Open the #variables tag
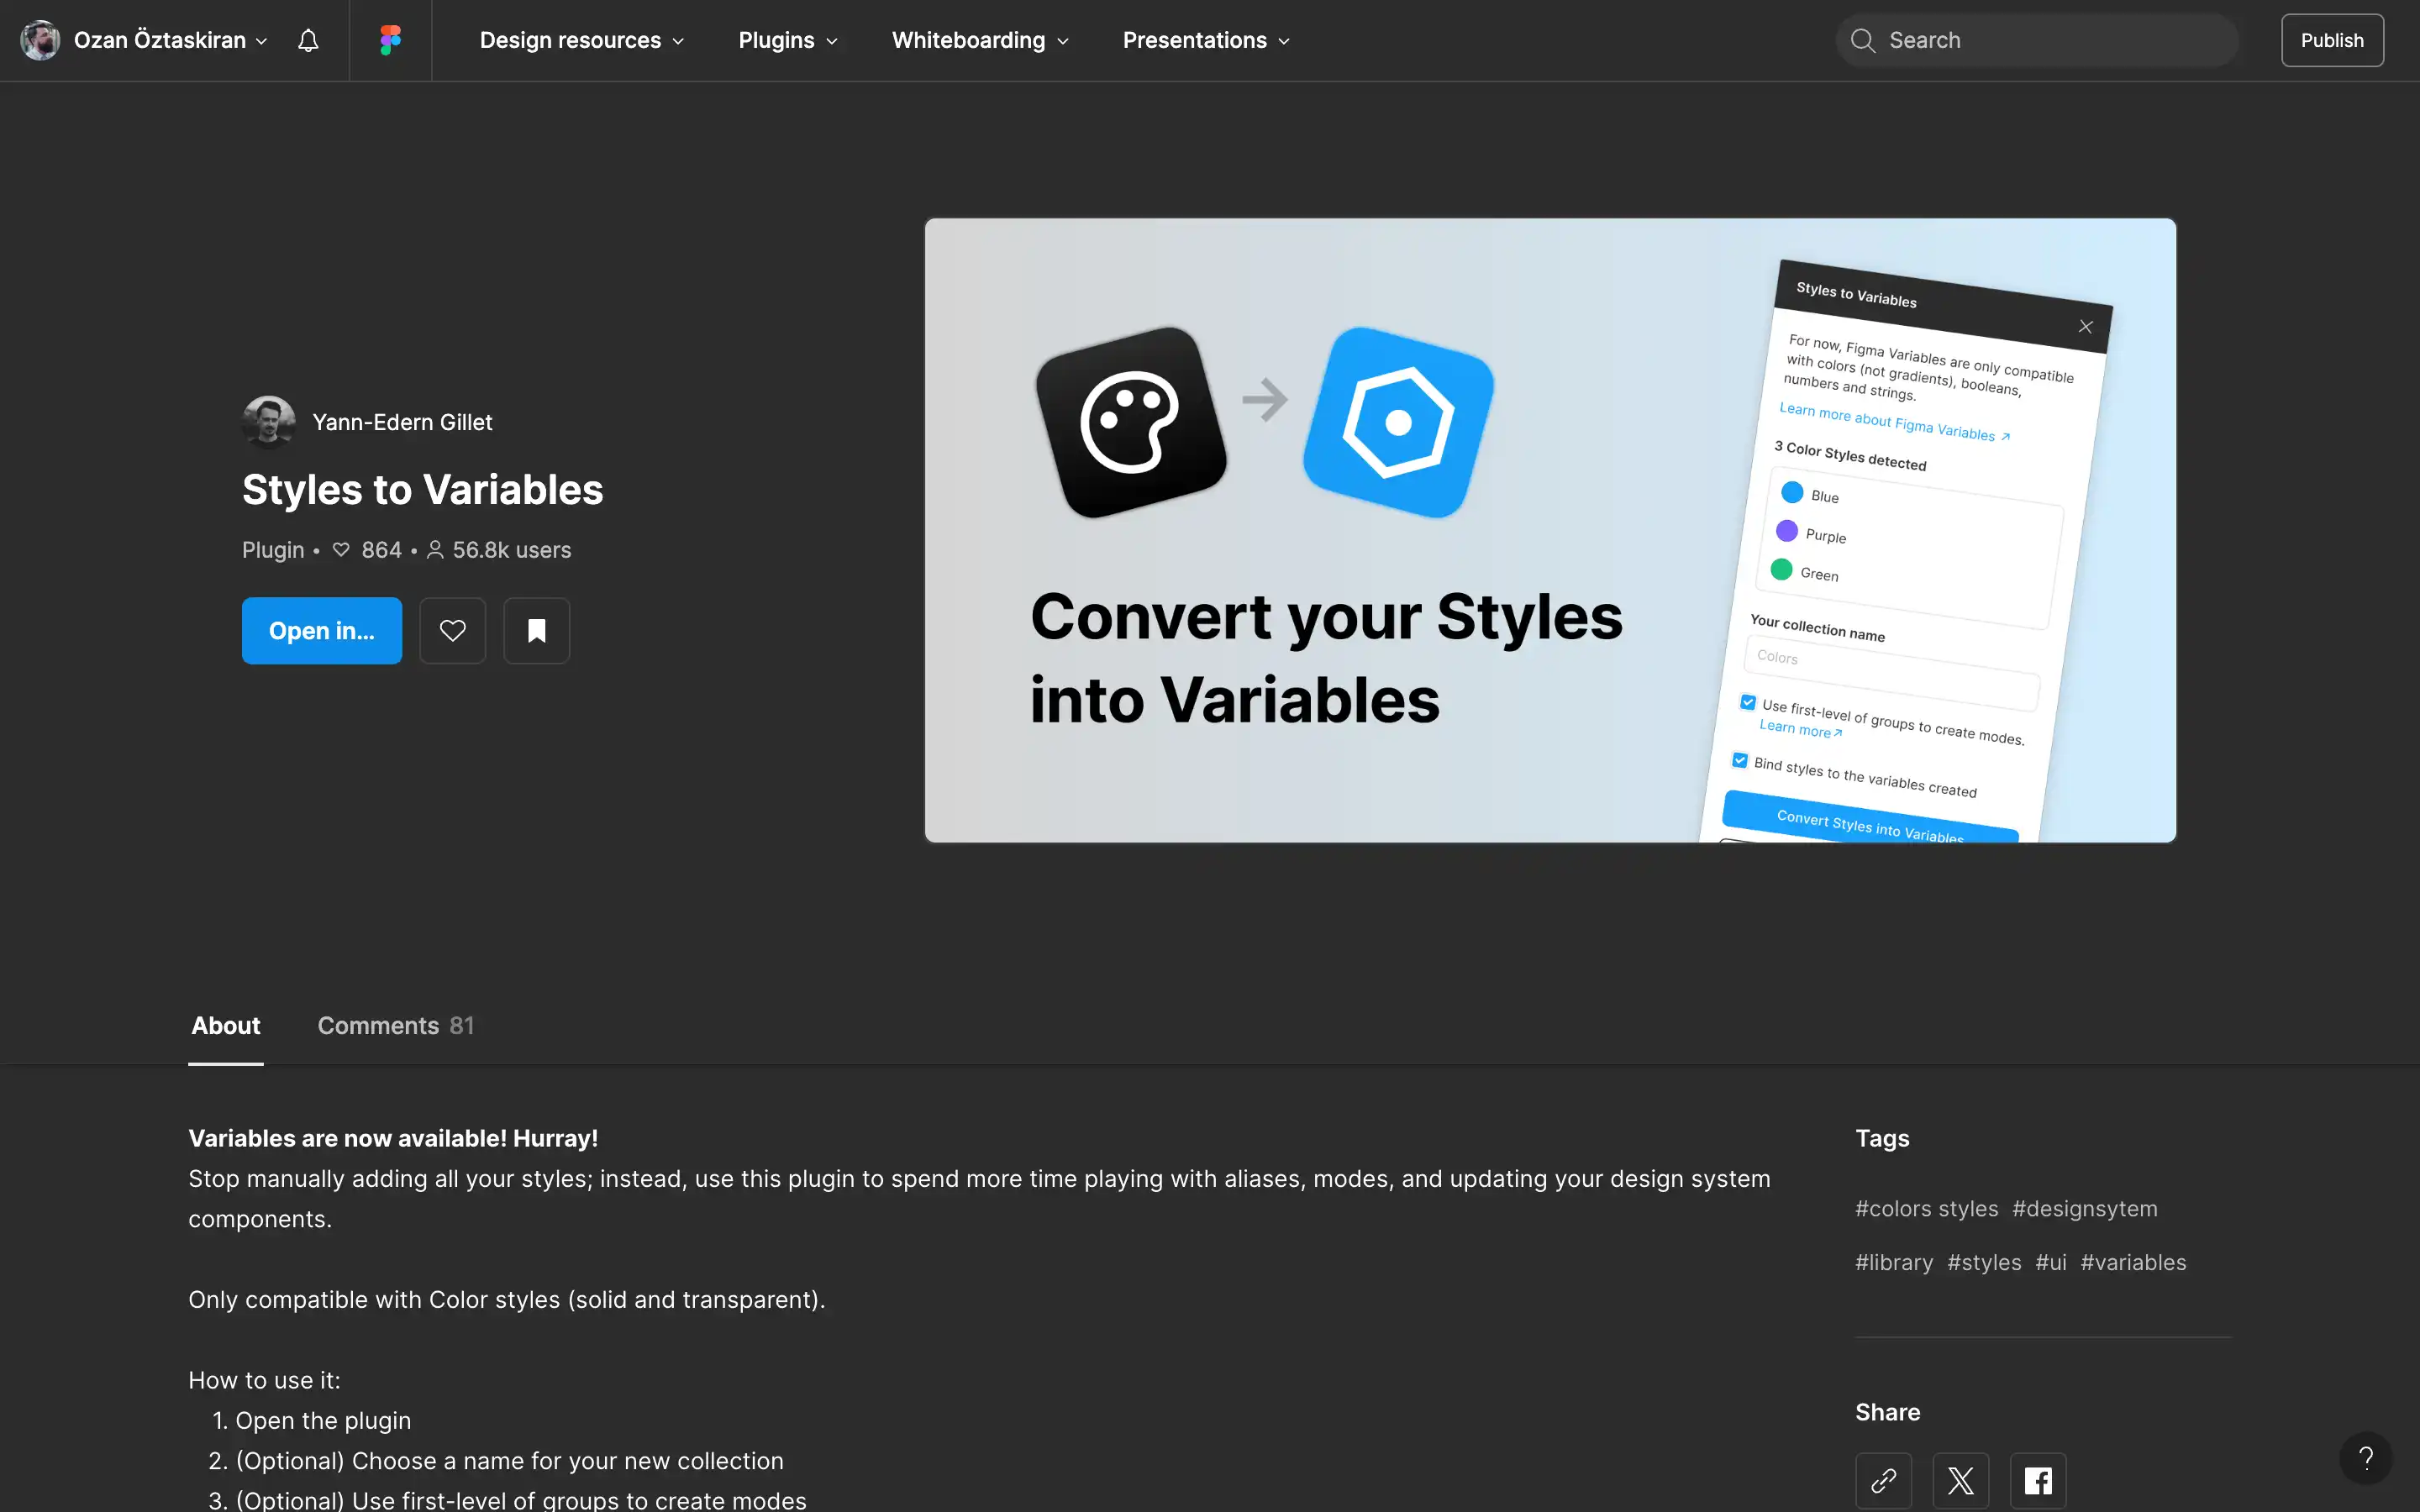The image size is (2420, 1512). [2133, 1262]
